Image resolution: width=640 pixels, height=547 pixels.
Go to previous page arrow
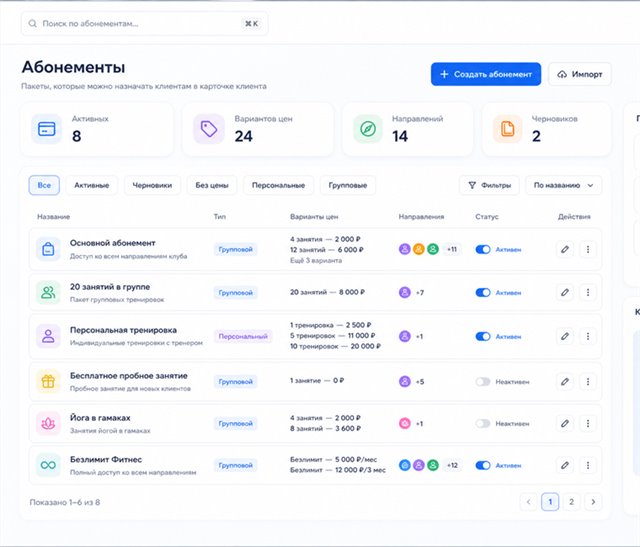coord(529,502)
